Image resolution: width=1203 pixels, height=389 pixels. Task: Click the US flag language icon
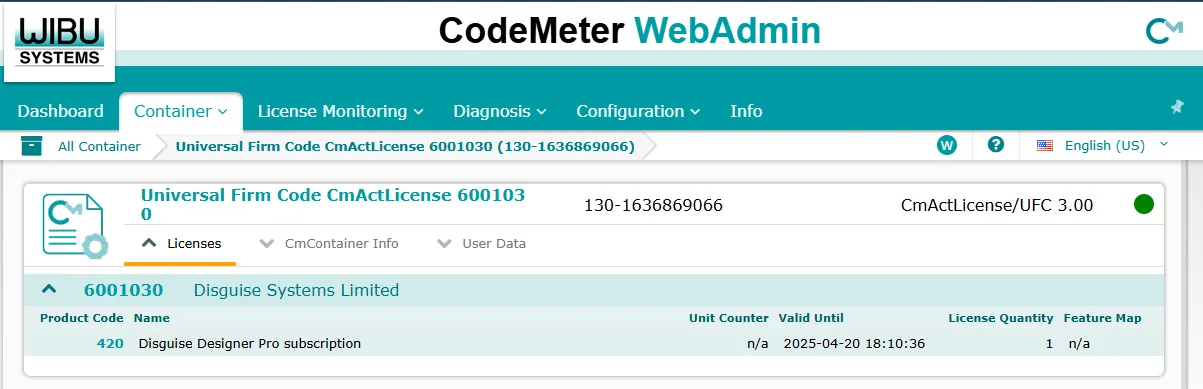(x=1045, y=146)
